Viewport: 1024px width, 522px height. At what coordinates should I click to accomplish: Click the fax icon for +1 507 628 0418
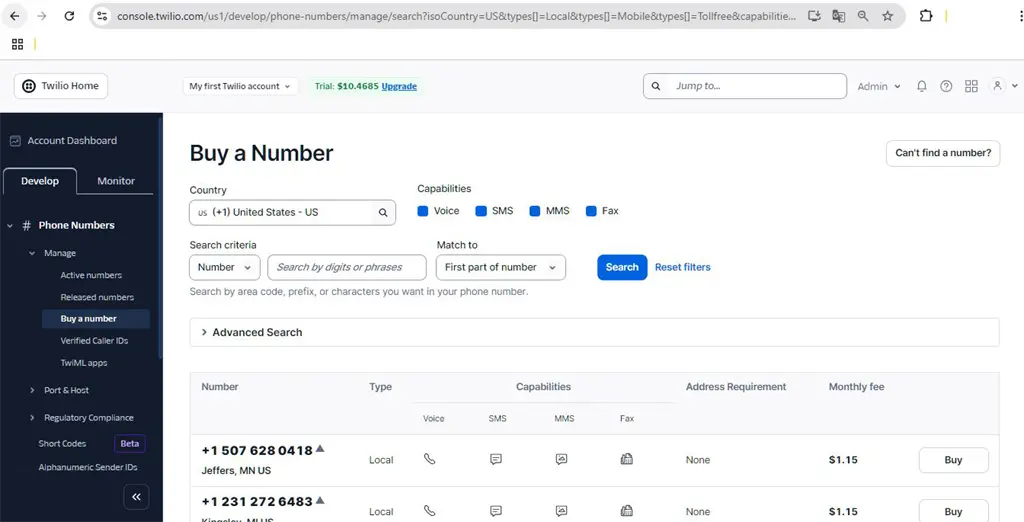coord(626,459)
